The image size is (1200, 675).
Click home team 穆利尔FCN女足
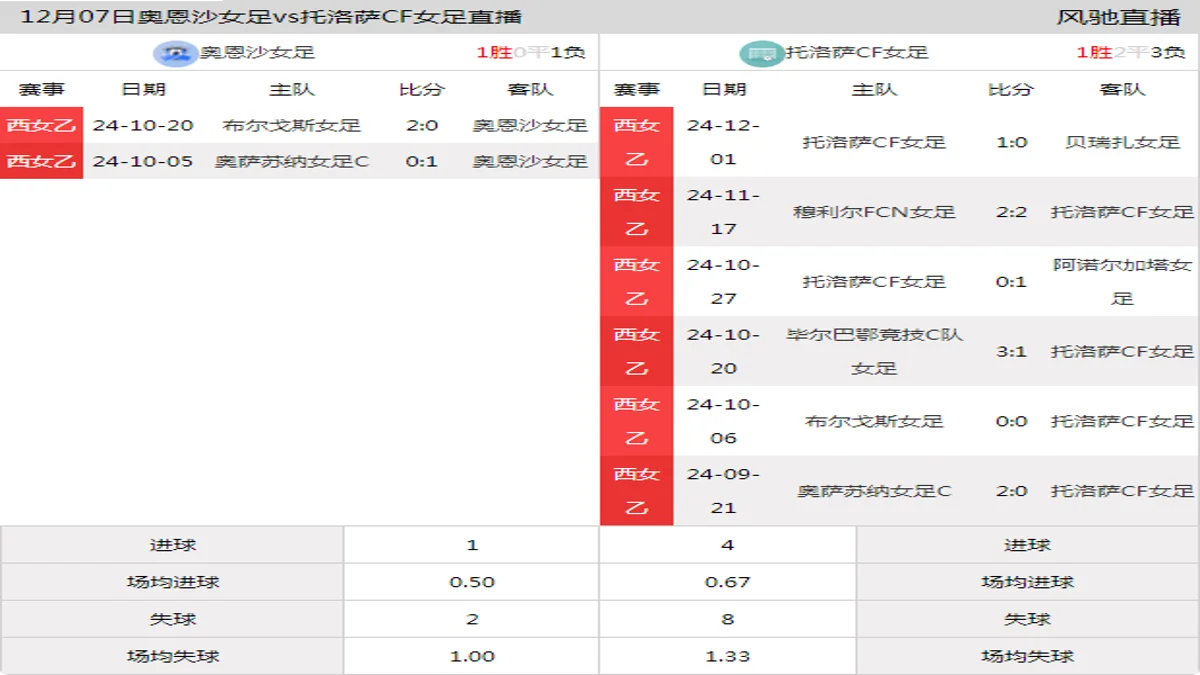[x=875, y=212]
